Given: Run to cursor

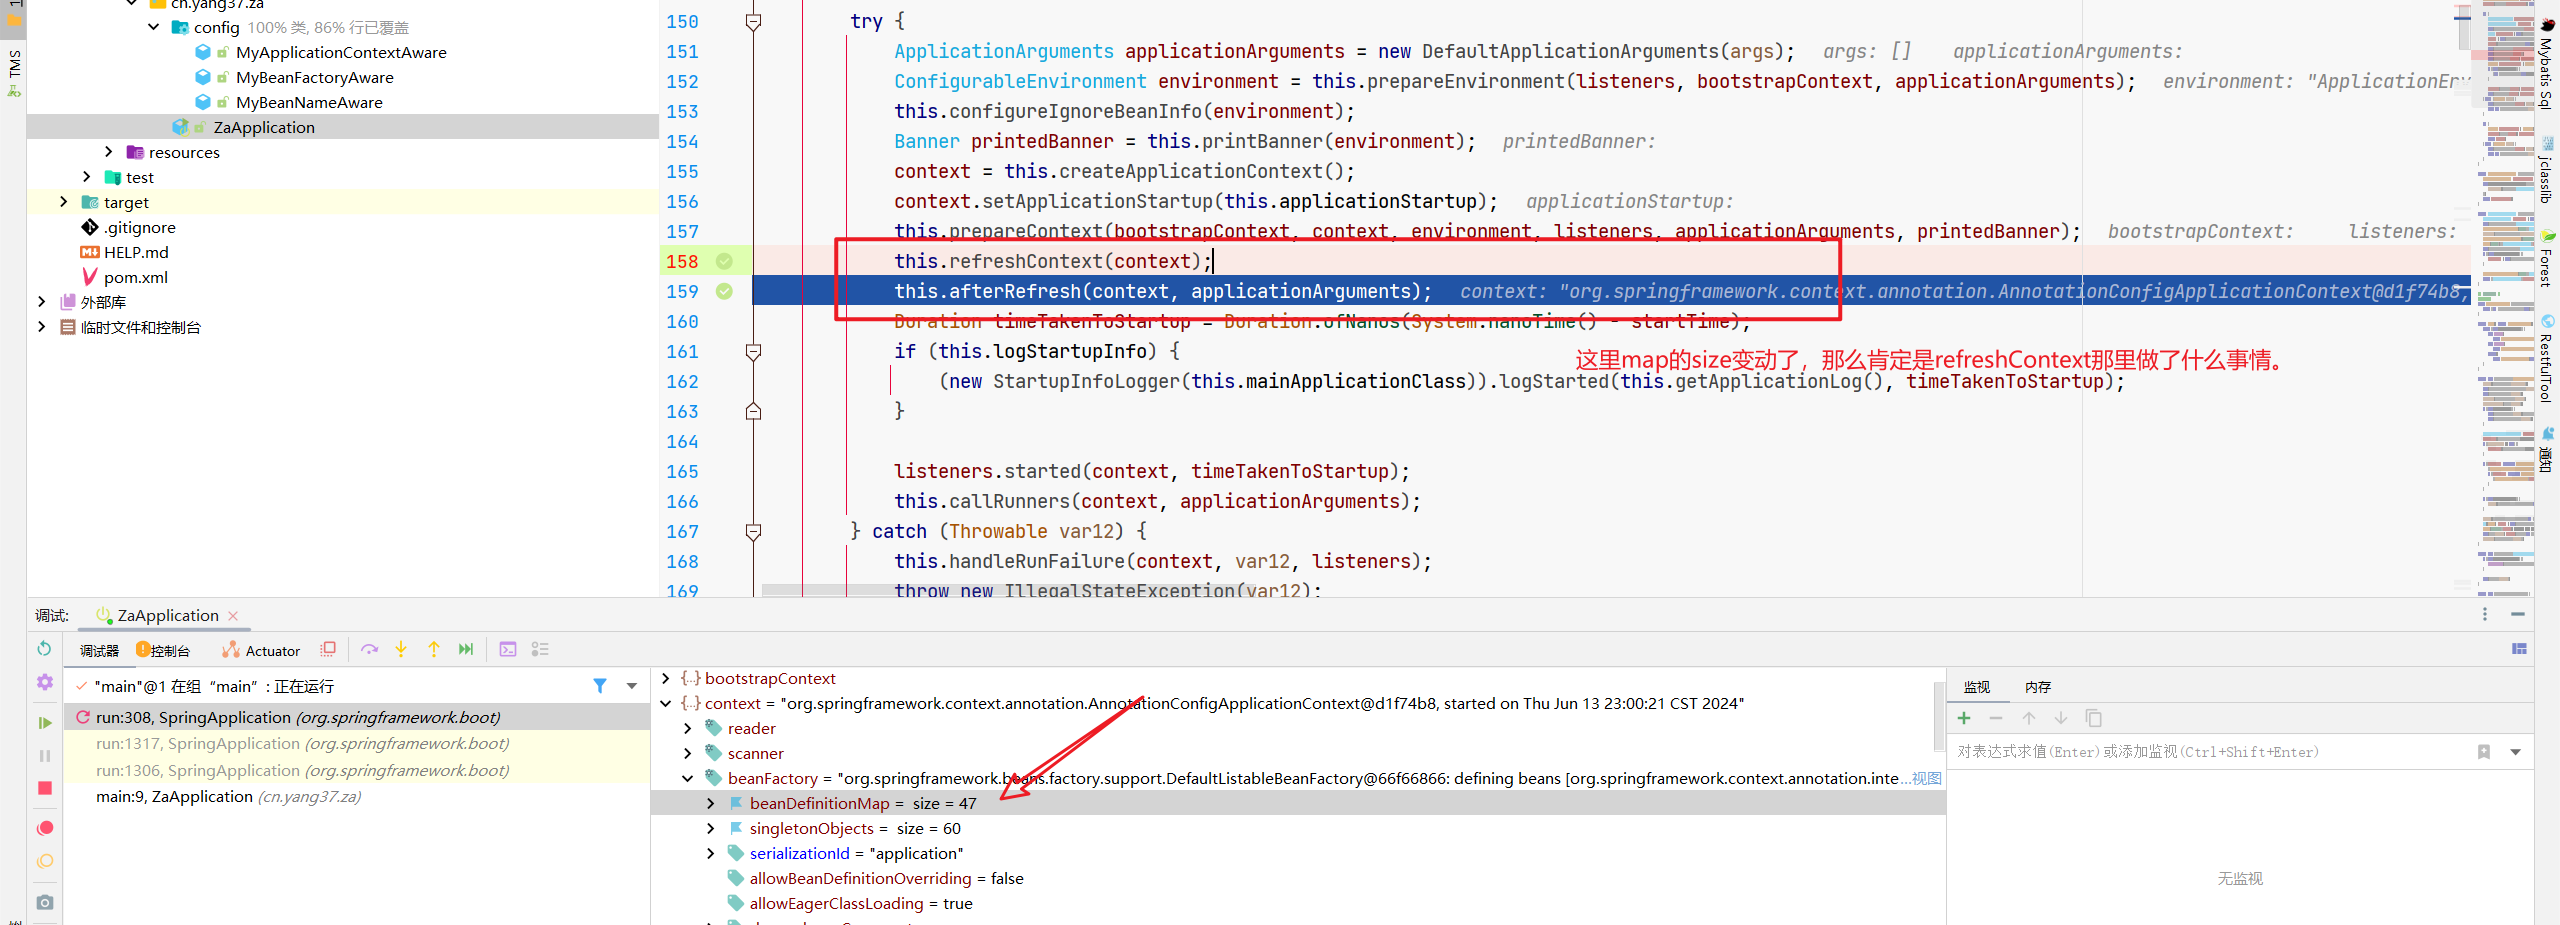Looking at the screenshot, I should tap(466, 649).
